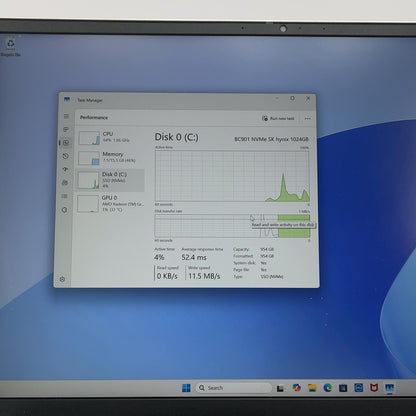Open the App history page icon
The height and width of the screenshot is (416, 416).
(66, 156)
